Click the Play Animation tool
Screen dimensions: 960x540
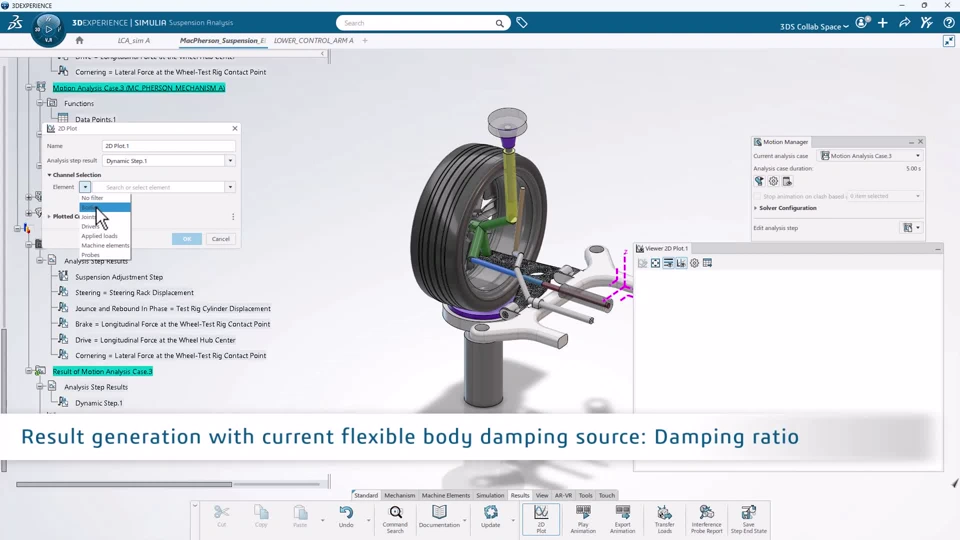(583, 519)
